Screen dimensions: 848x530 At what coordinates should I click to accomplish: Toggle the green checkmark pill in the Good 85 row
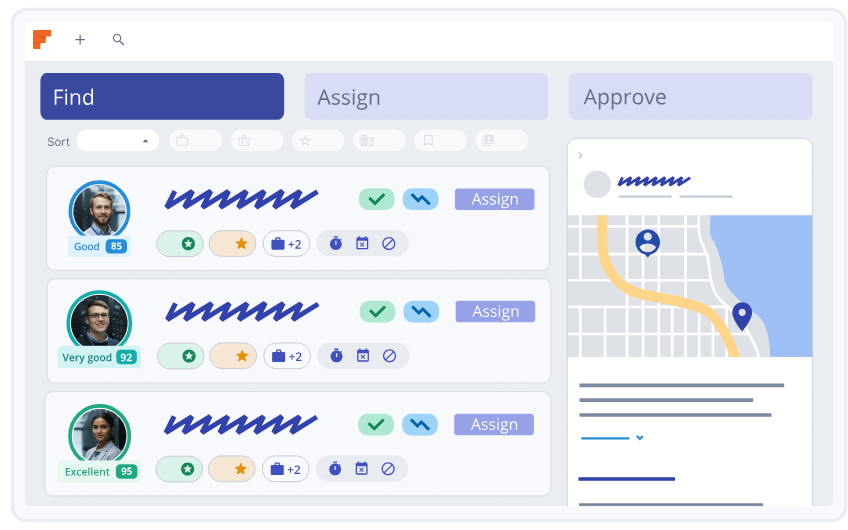[x=377, y=199]
